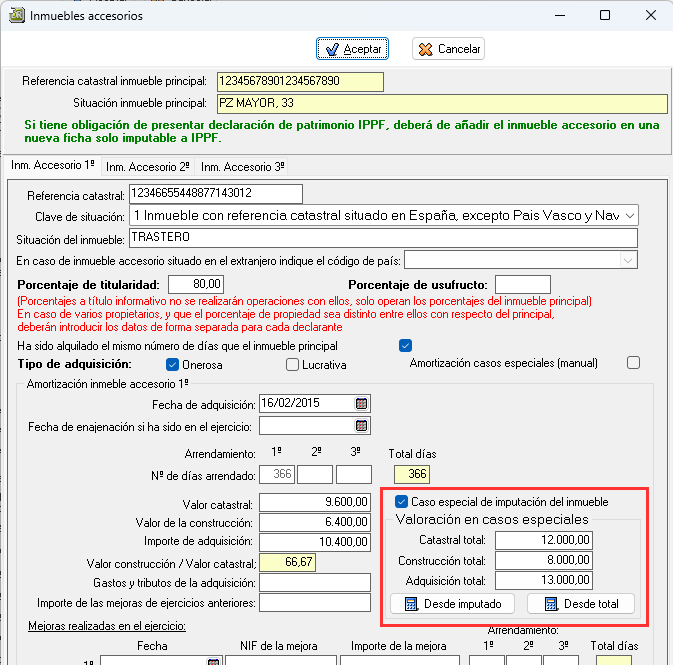Click the Mejoras realizadas en el ejercicio label
Screen dimensions: 673x665
(107, 626)
